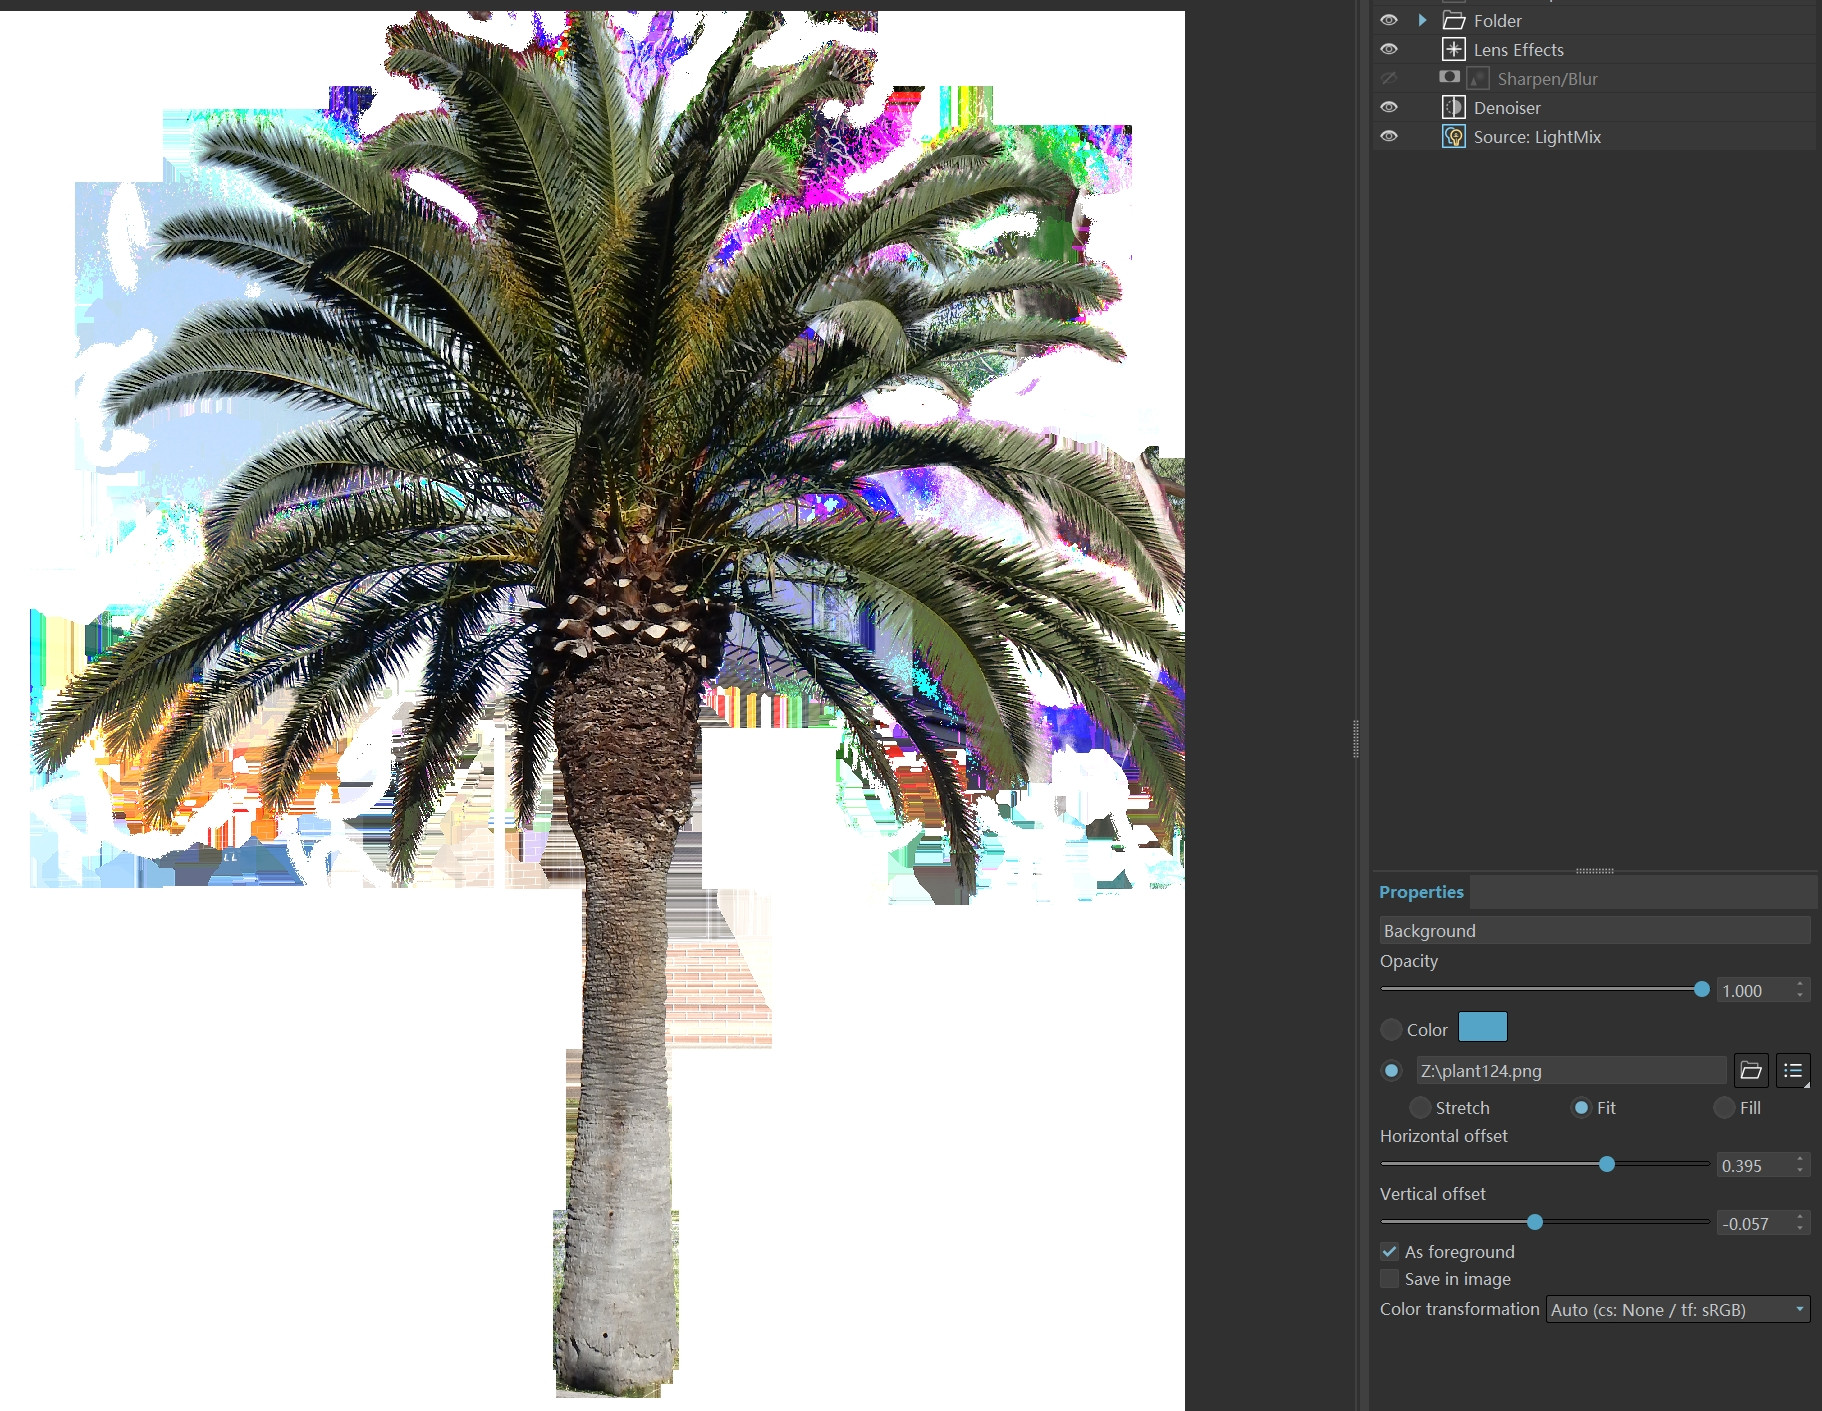
Task: Select the Lens Effects layer row
Action: (x=1595, y=49)
